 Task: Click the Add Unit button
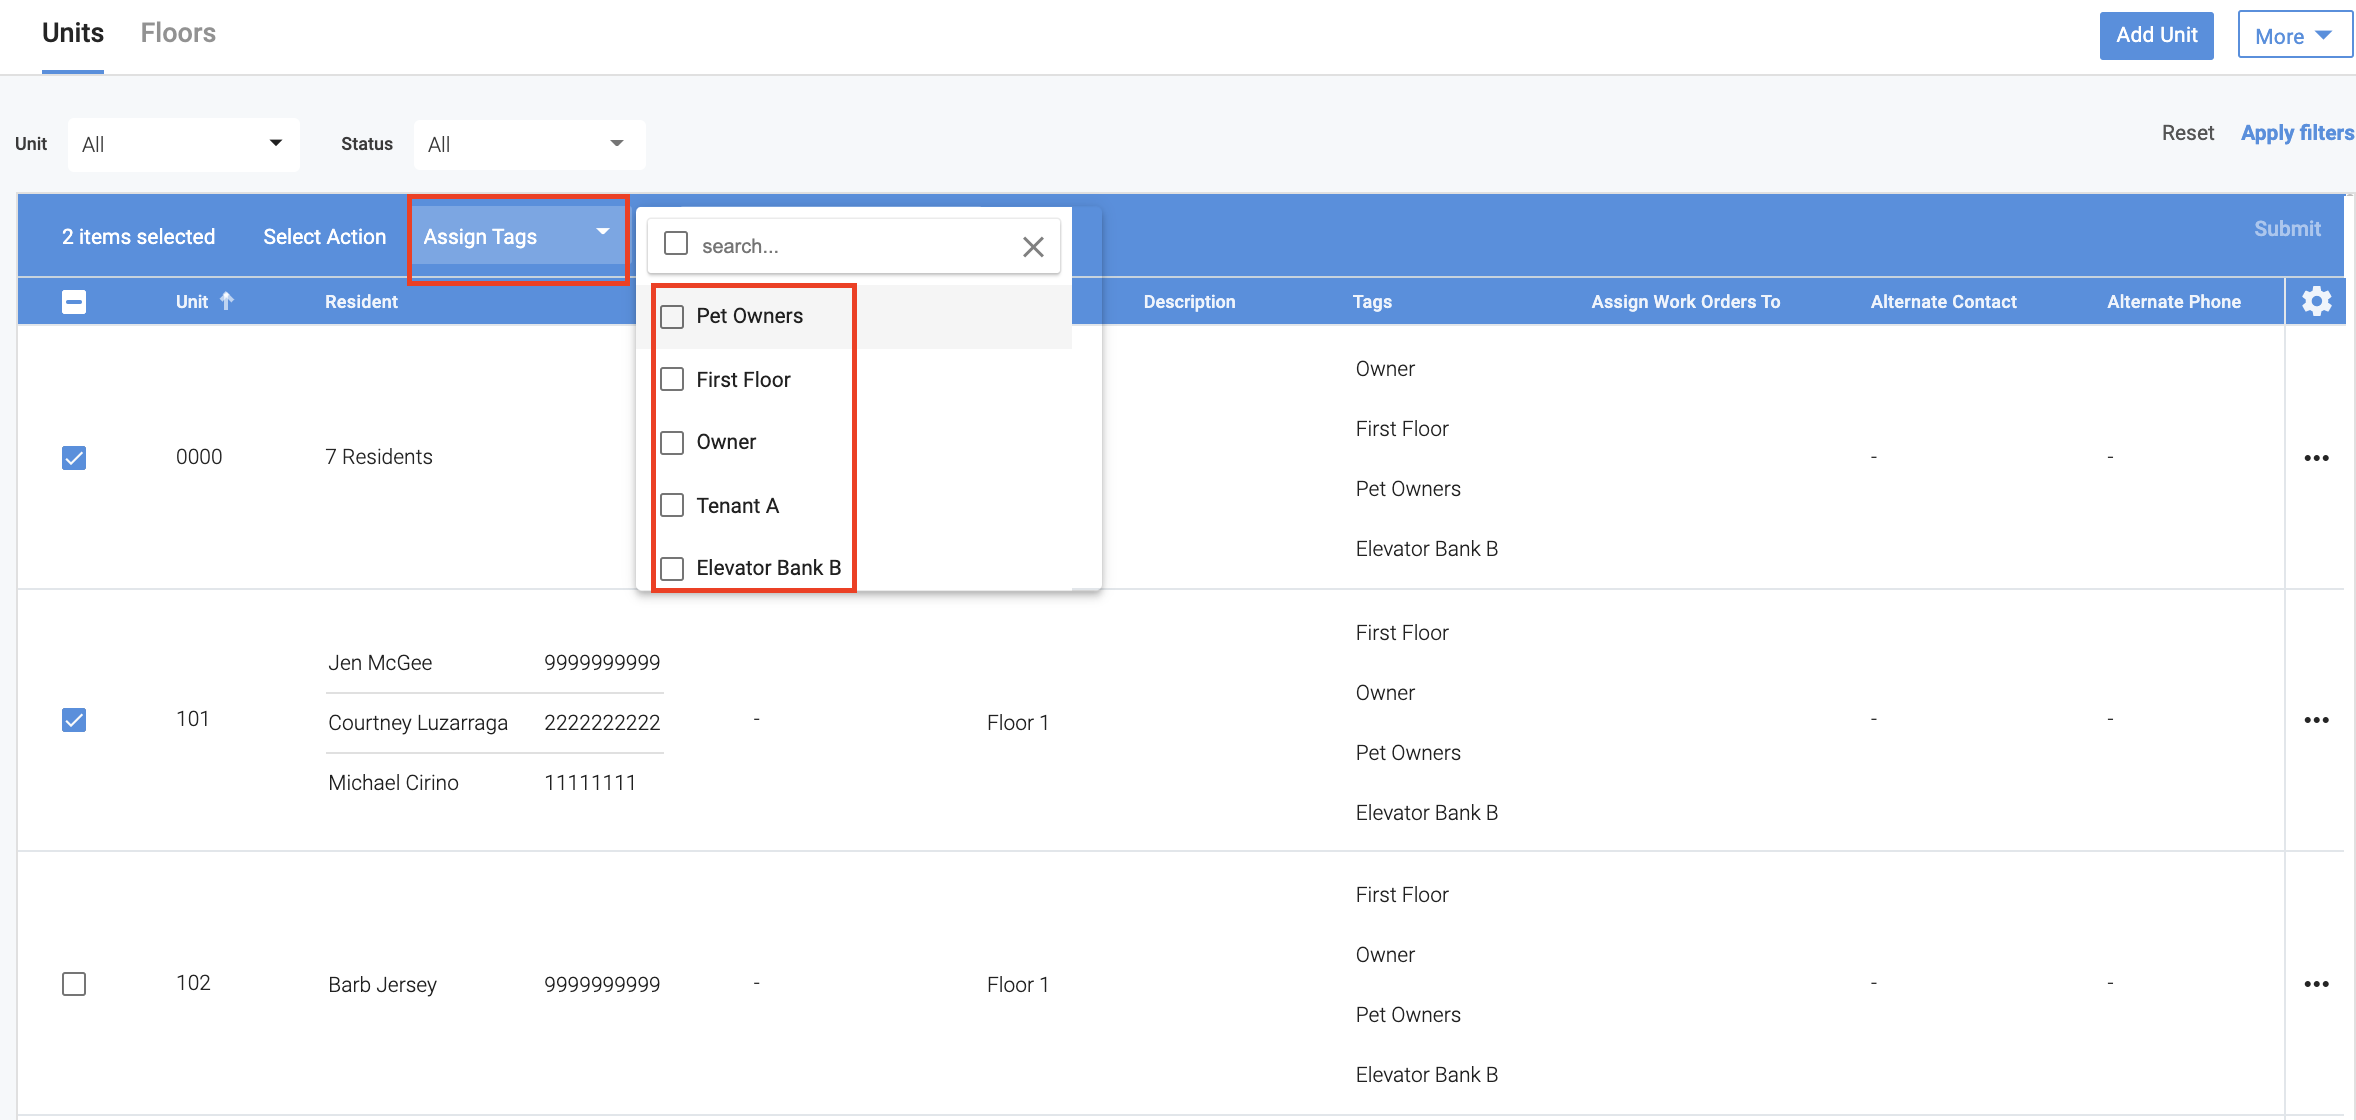(2156, 35)
